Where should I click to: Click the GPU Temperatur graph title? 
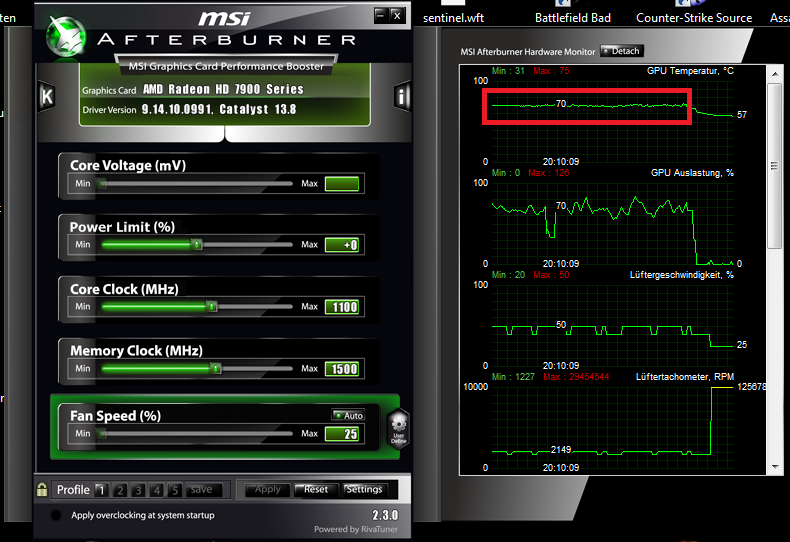(690, 71)
